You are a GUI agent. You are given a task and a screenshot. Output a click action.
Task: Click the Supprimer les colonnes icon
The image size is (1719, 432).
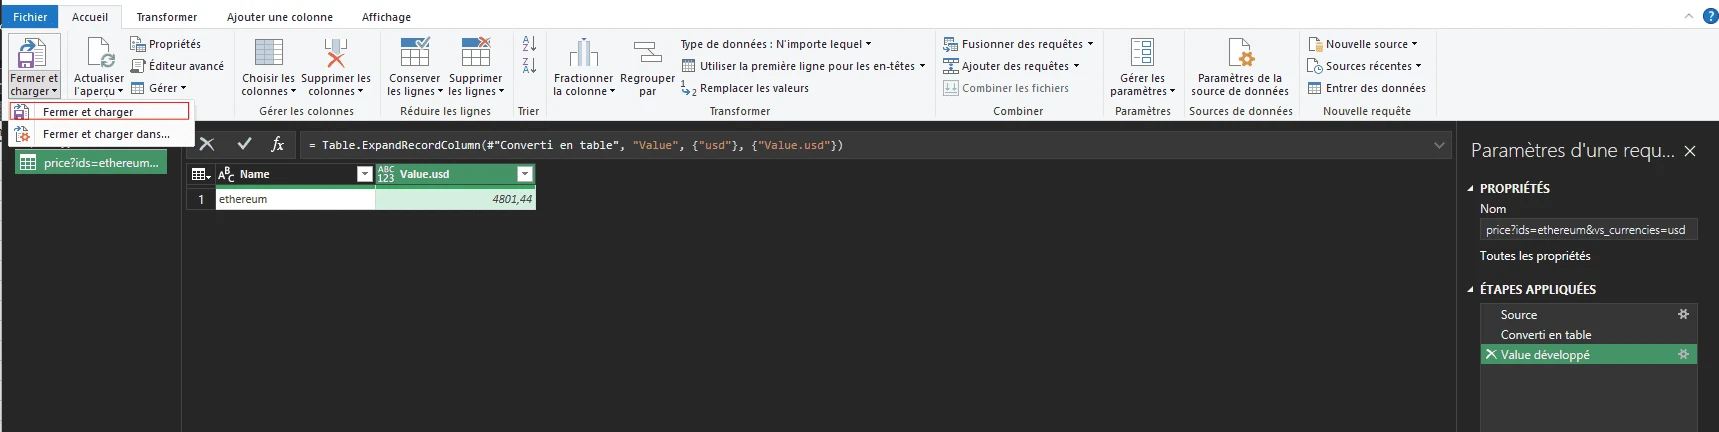coord(335,53)
